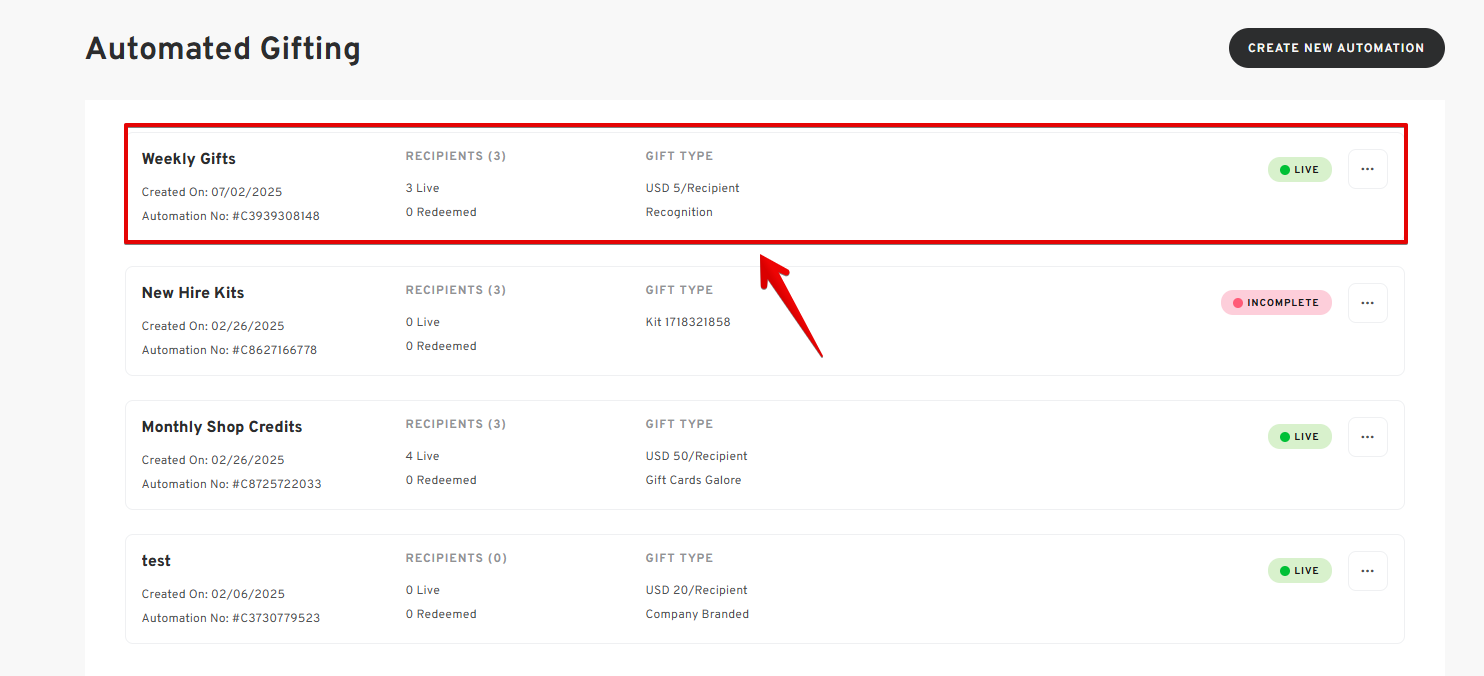Click the Automated Gifting page heading
Screen dimensions: 1484x676
223,48
